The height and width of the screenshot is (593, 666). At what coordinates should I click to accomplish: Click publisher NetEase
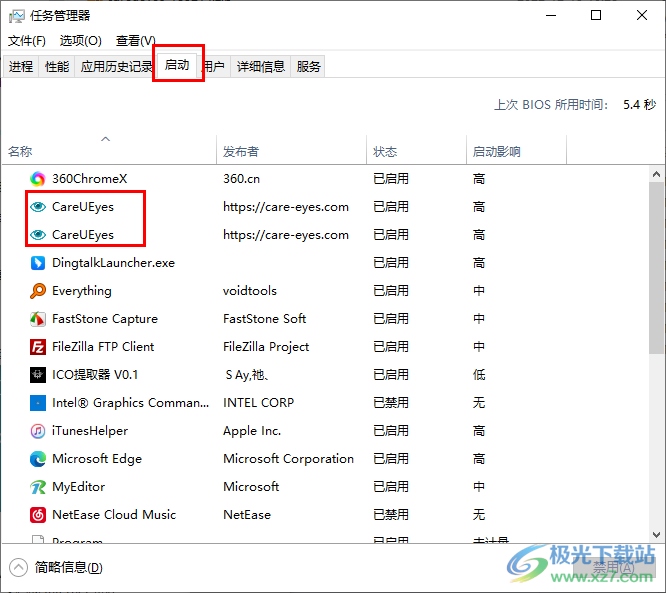[247, 515]
